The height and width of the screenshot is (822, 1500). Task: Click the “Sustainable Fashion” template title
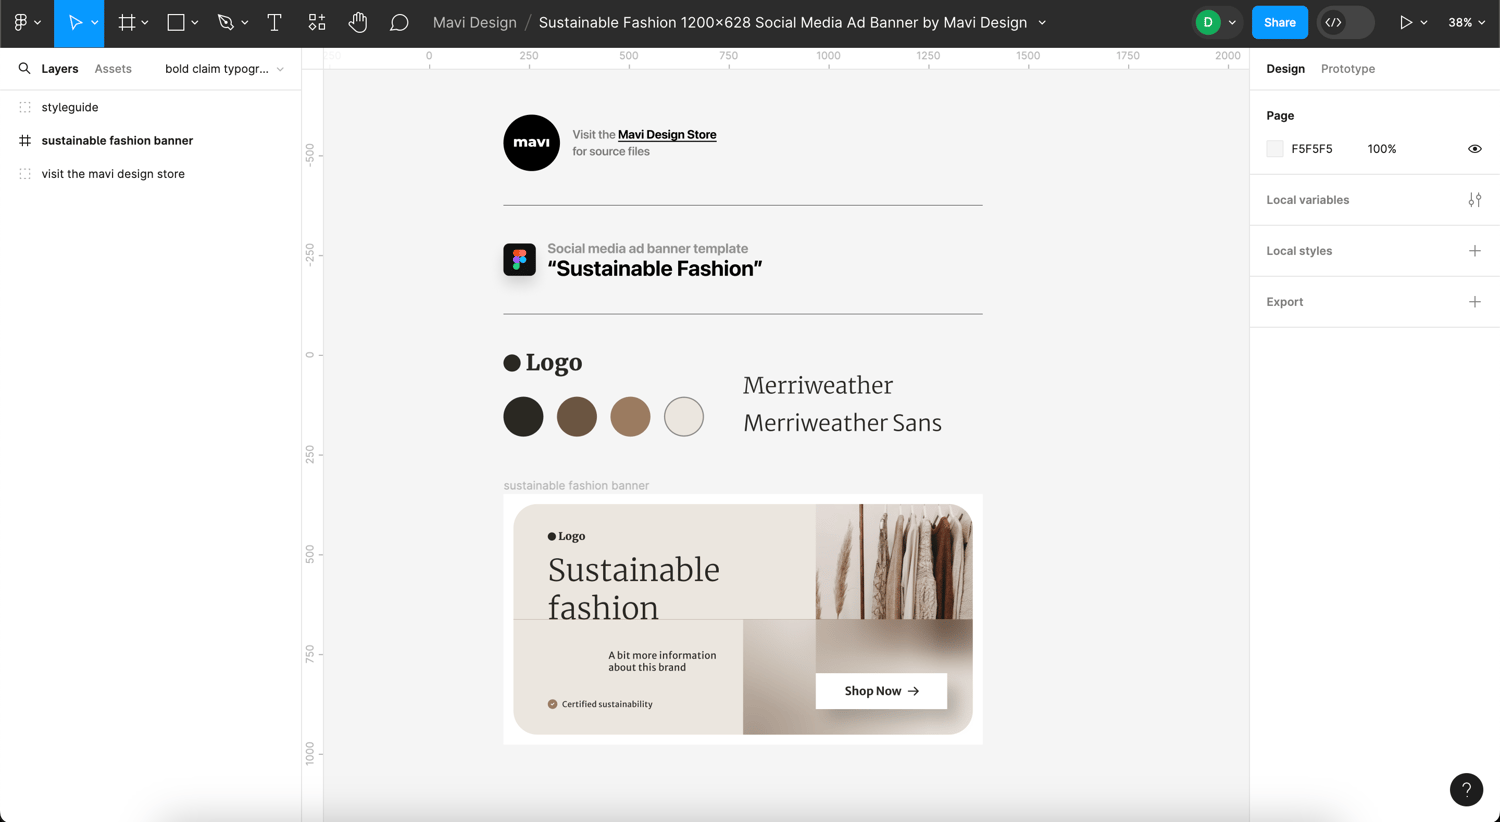click(x=655, y=269)
